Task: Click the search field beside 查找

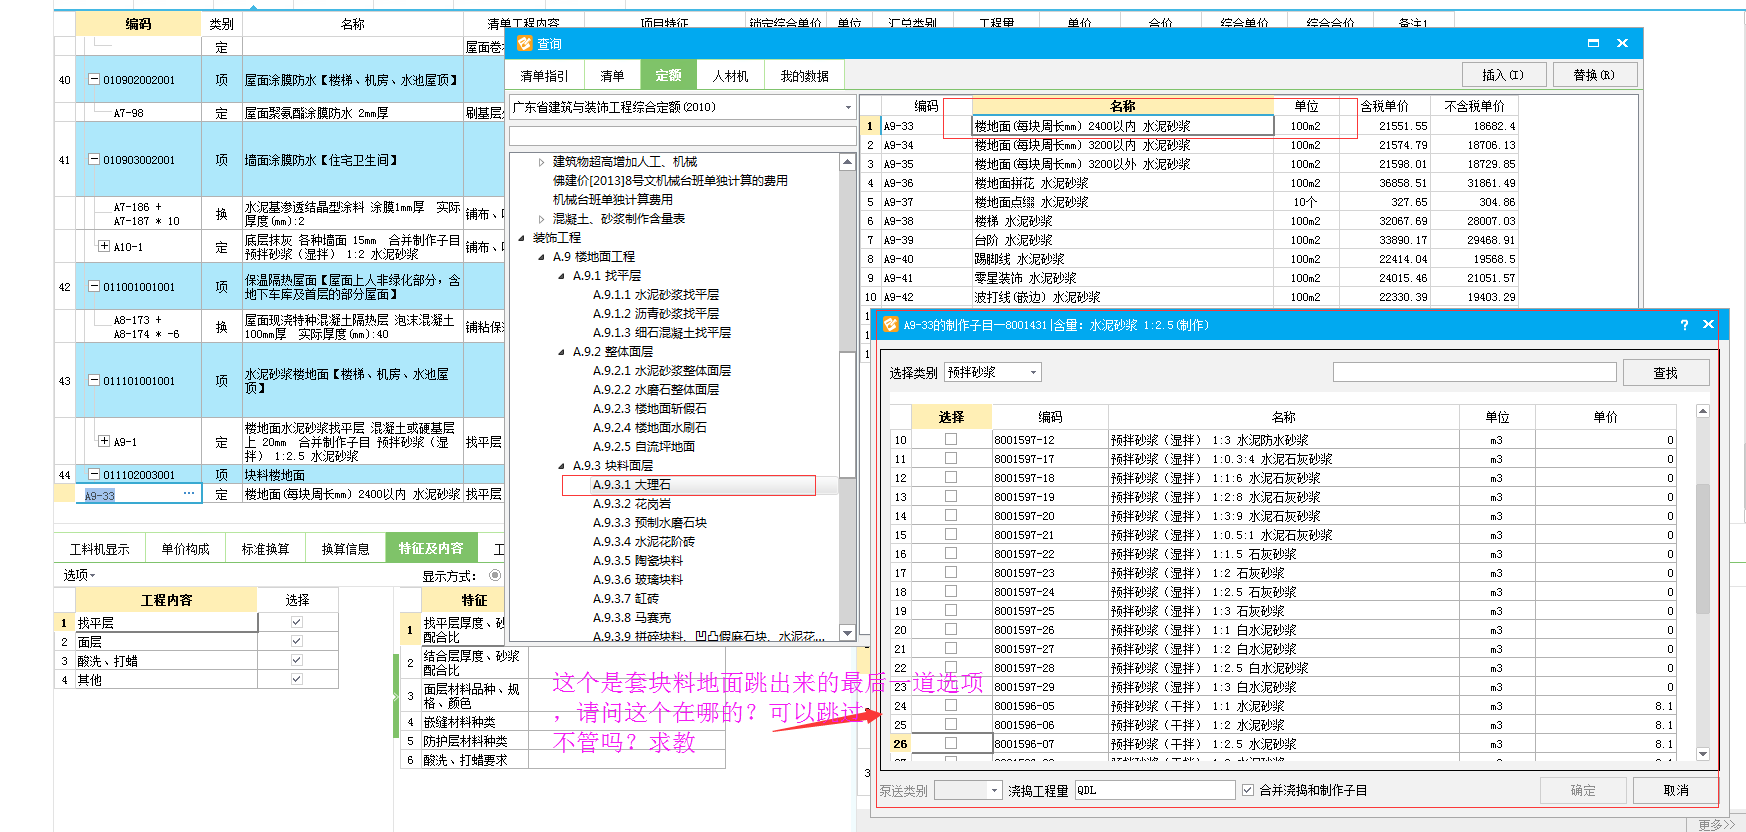Action: [1474, 372]
